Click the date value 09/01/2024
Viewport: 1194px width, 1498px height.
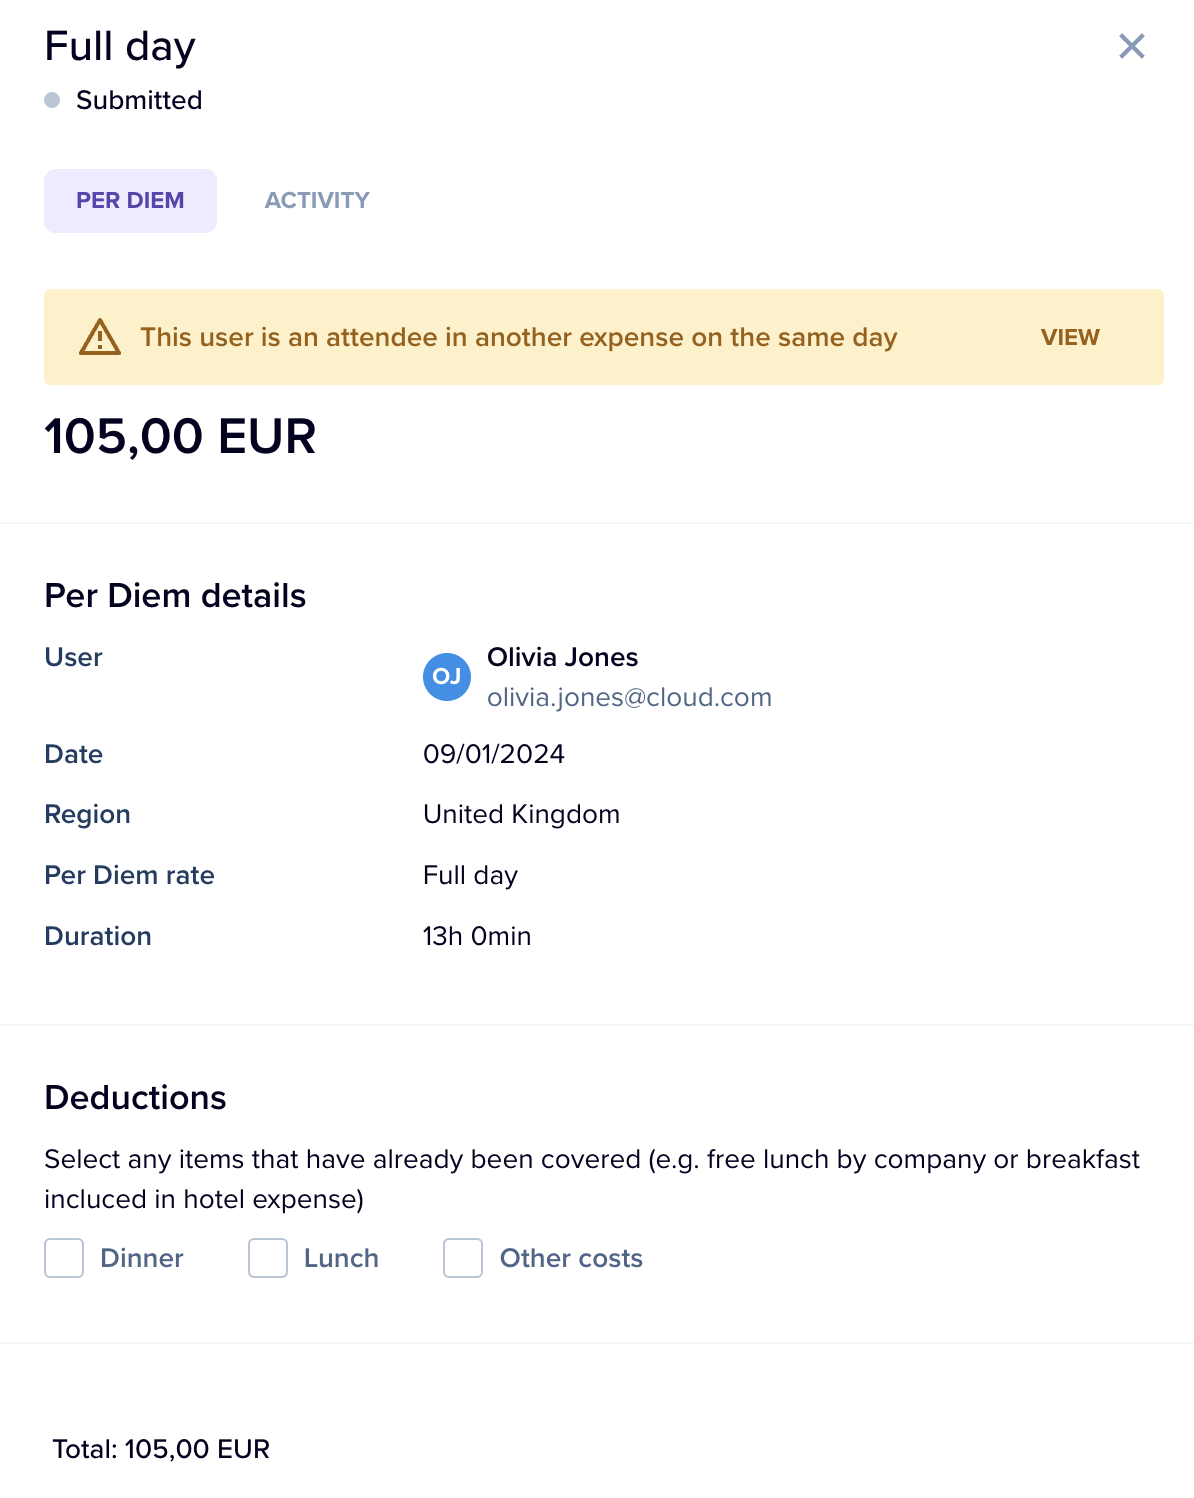tap(494, 754)
